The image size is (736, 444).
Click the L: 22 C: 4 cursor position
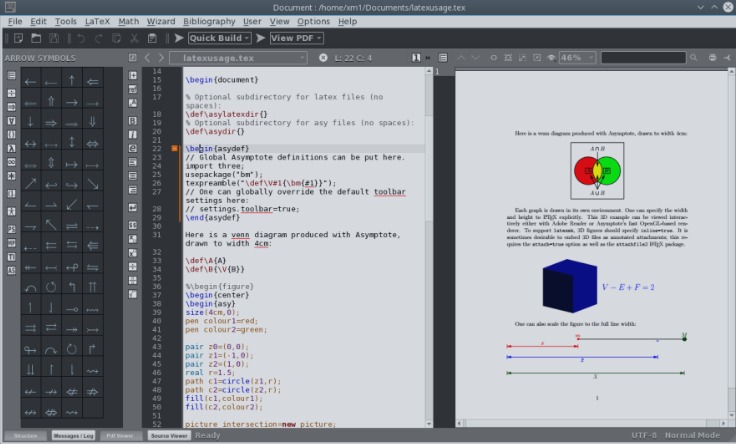[x=353, y=58]
